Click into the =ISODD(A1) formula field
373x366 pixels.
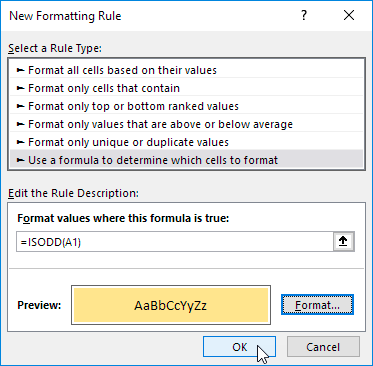coord(175,242)
